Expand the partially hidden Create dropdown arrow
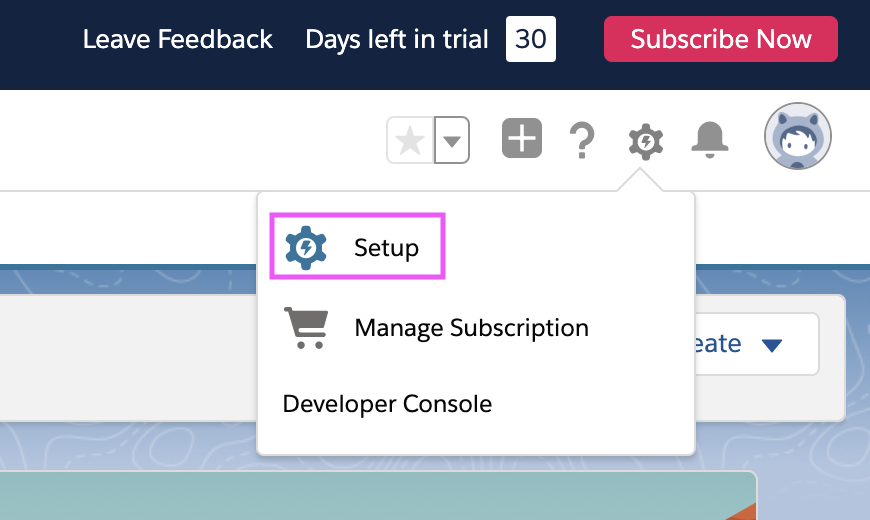Image resolution: width=870 pixels, height=520 pixels. pyautogui.click(x=771, y=345)
